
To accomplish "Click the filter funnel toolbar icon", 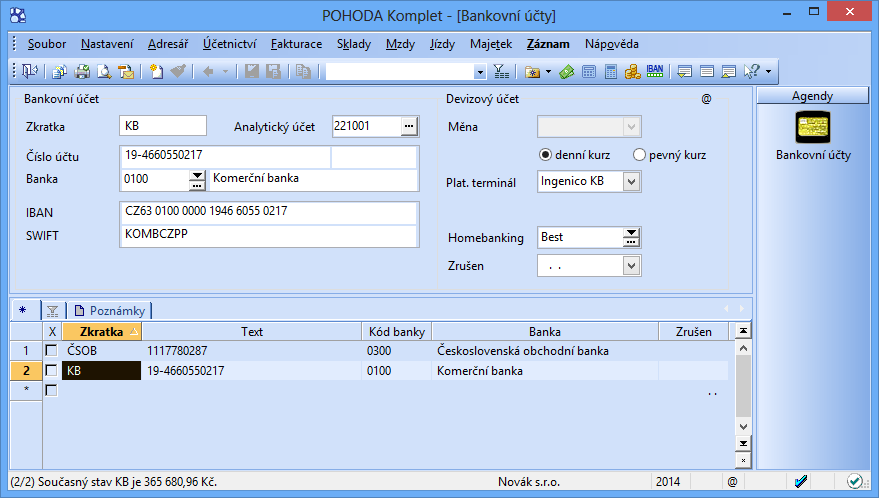I will tap(501, 71).
